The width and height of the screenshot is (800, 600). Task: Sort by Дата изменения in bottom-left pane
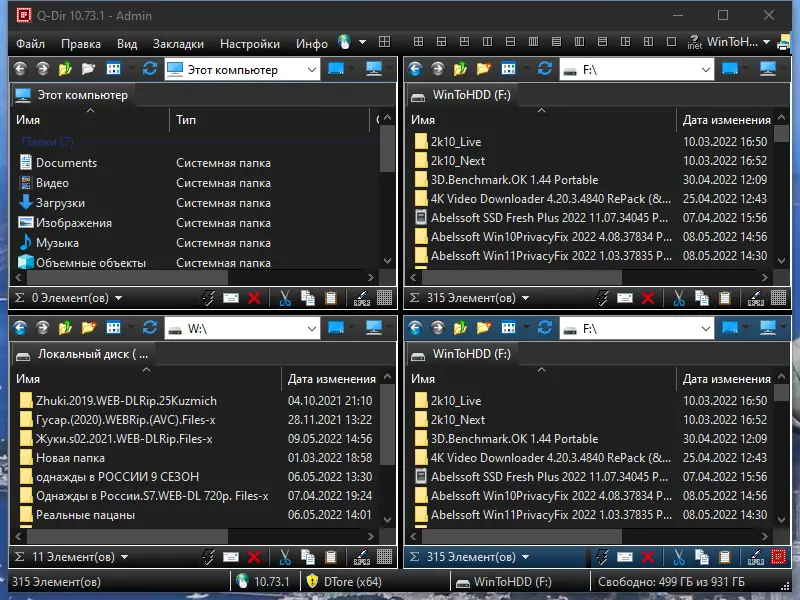[x=332, y=379]
